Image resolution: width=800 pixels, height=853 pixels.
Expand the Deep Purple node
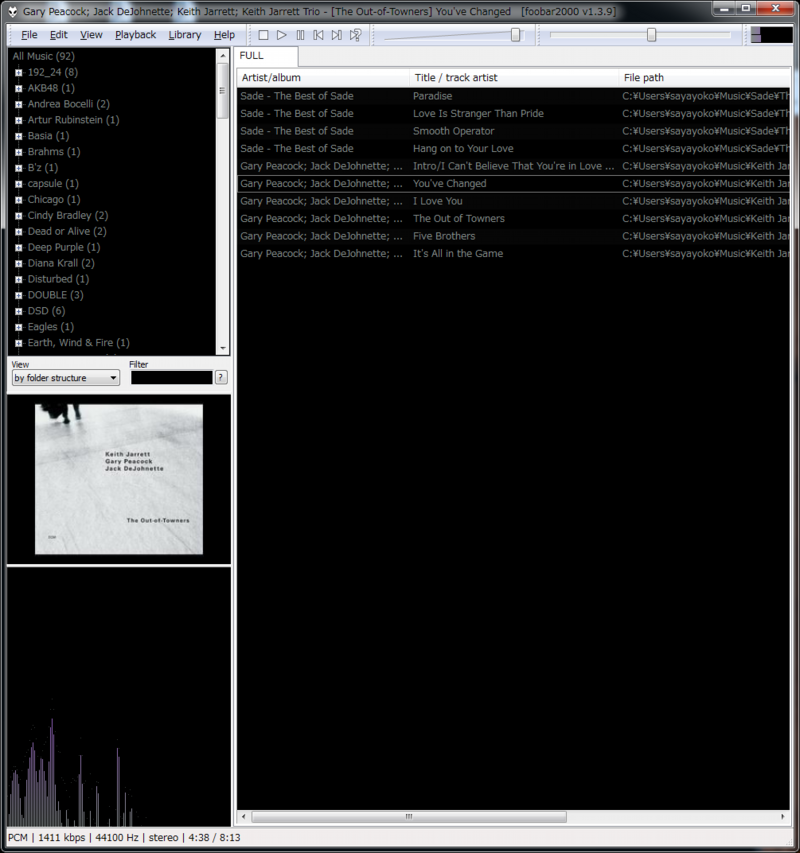pyautogui.click(x=19, y=248)
